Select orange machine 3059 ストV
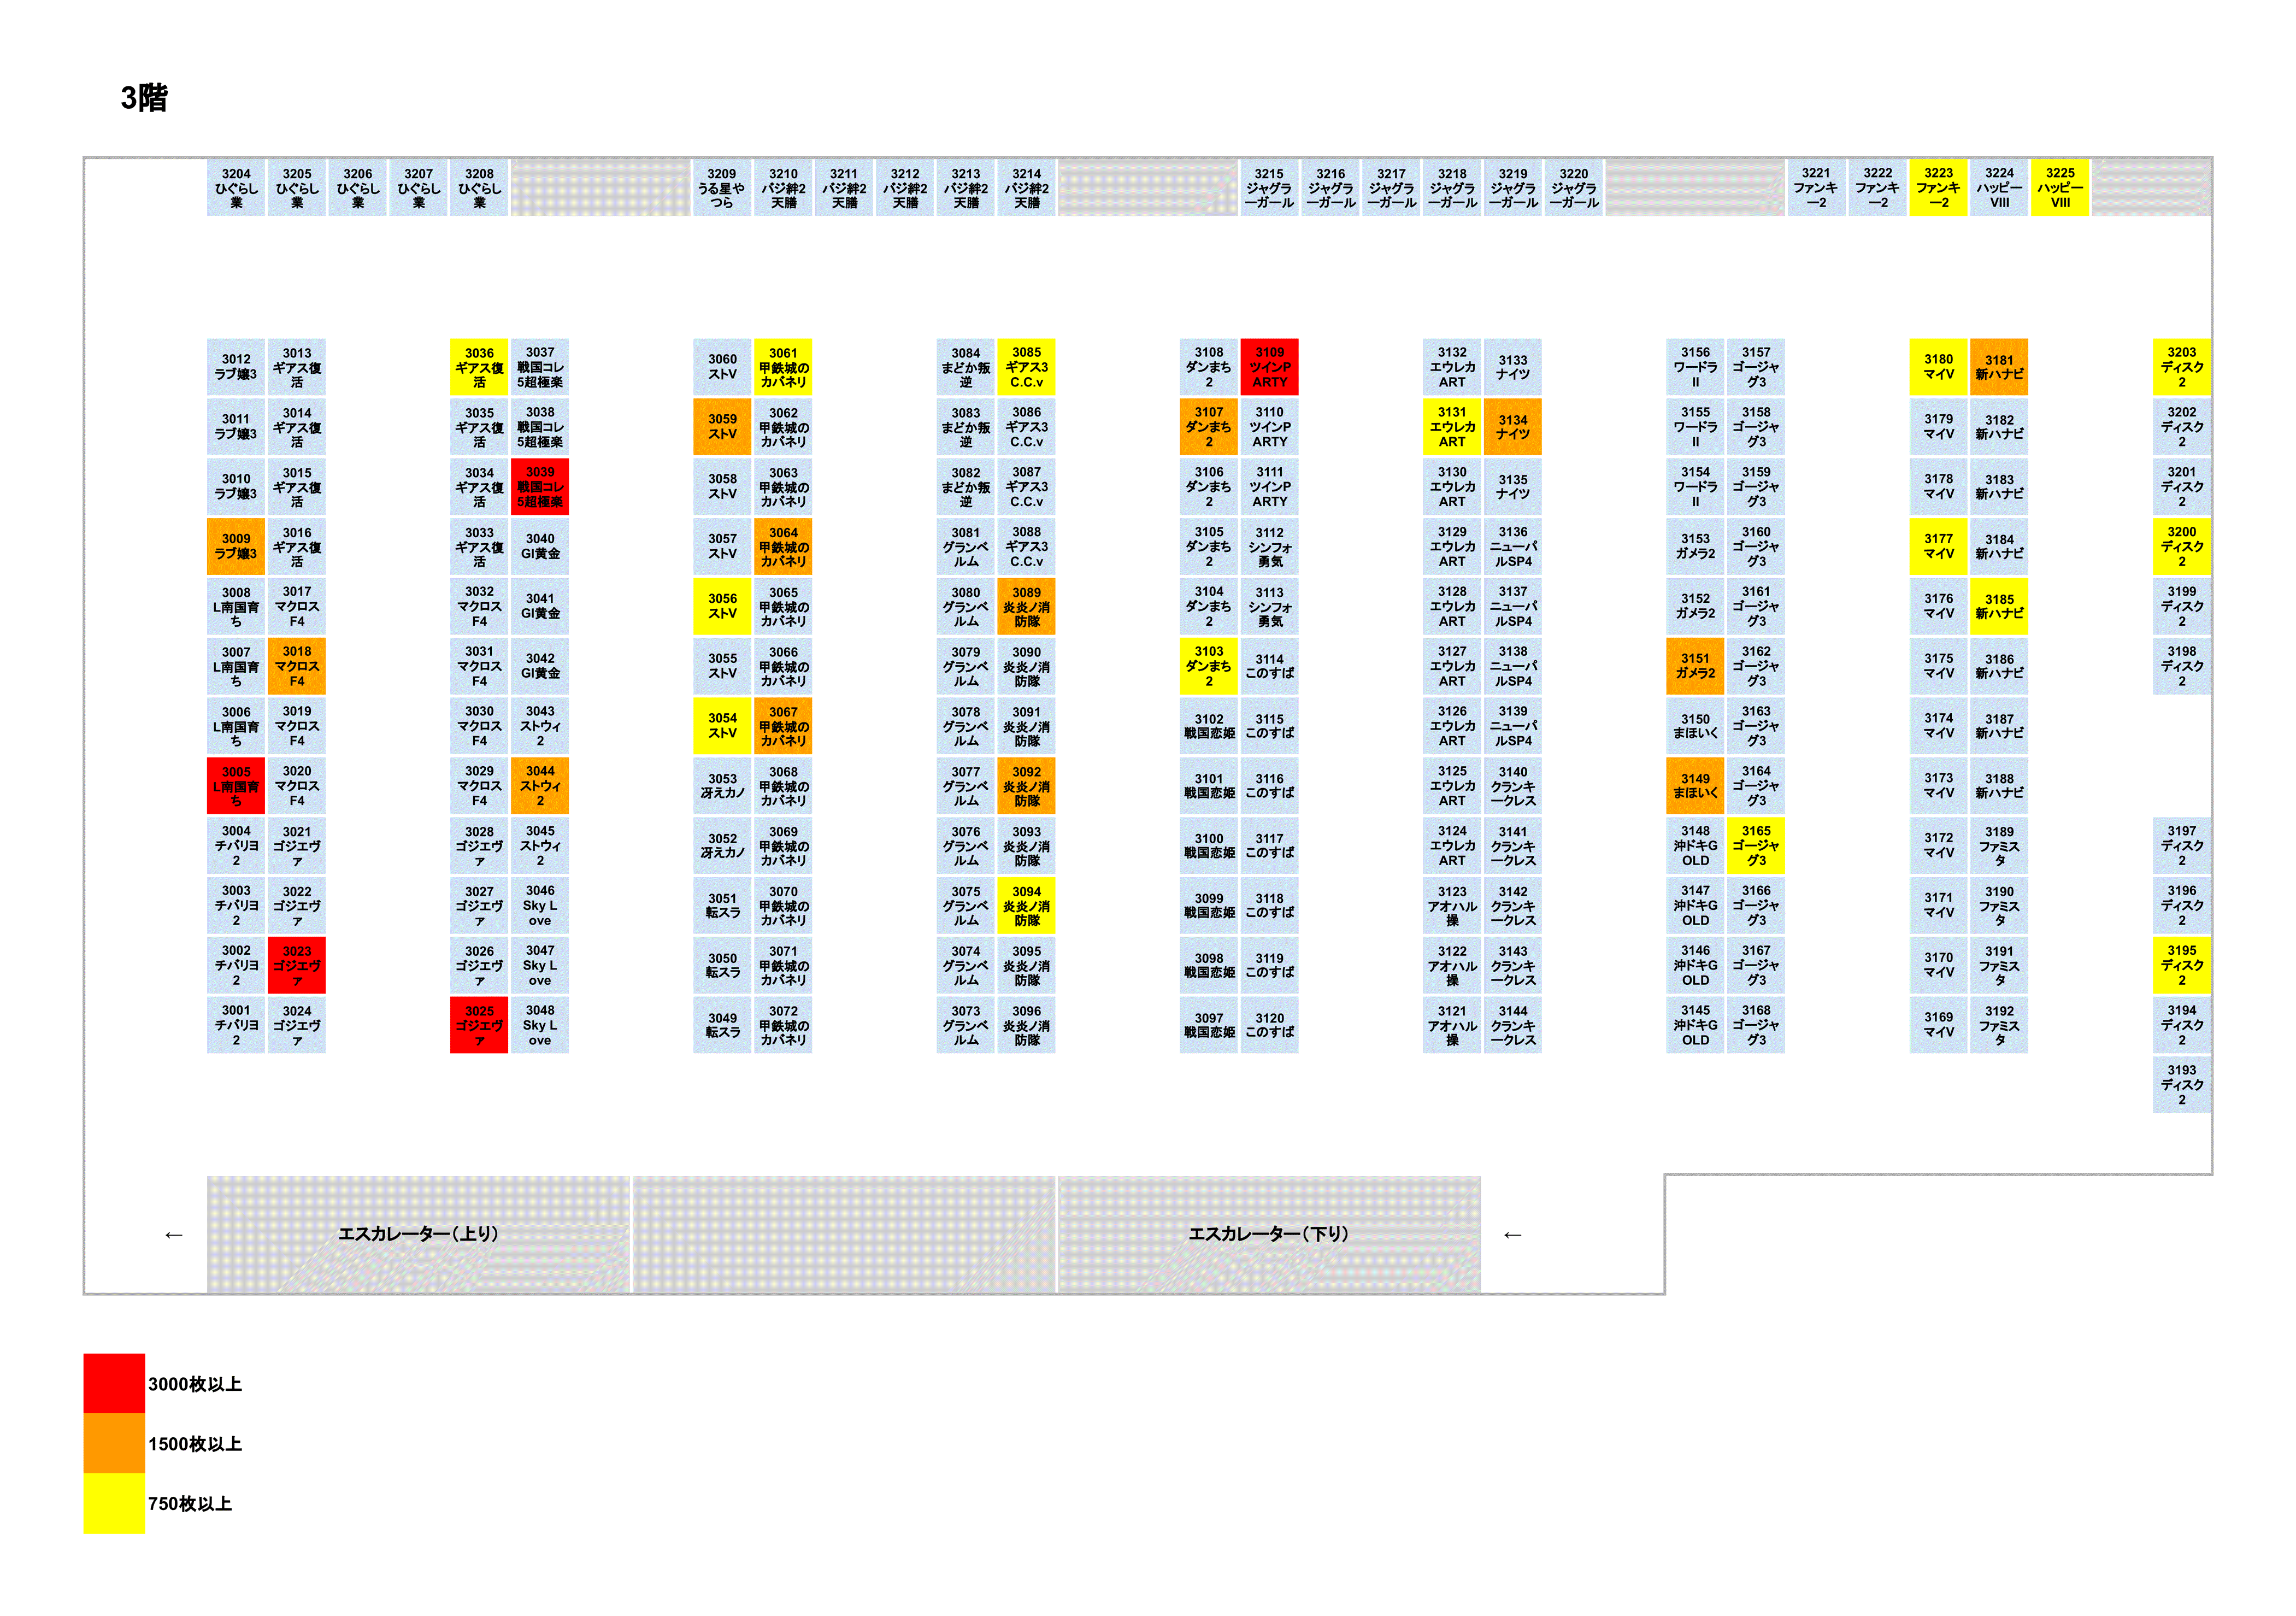The image size is (2296, 1616). (x=722, y=427)
